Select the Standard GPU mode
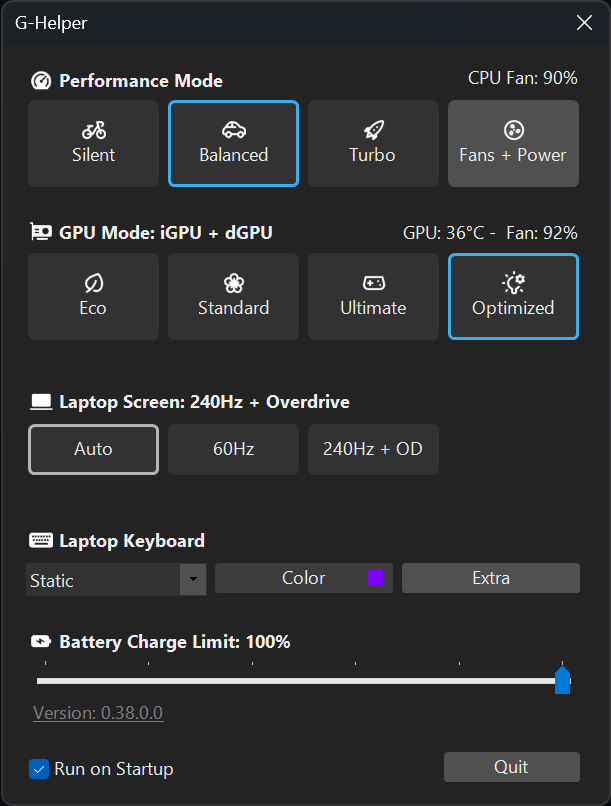 (x=233, y=296)
